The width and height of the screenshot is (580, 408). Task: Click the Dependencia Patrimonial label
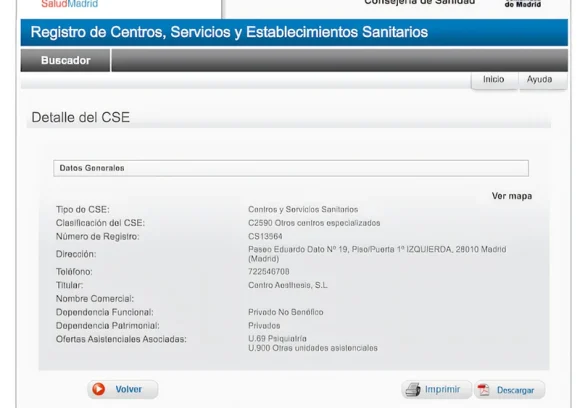point(108,326)
